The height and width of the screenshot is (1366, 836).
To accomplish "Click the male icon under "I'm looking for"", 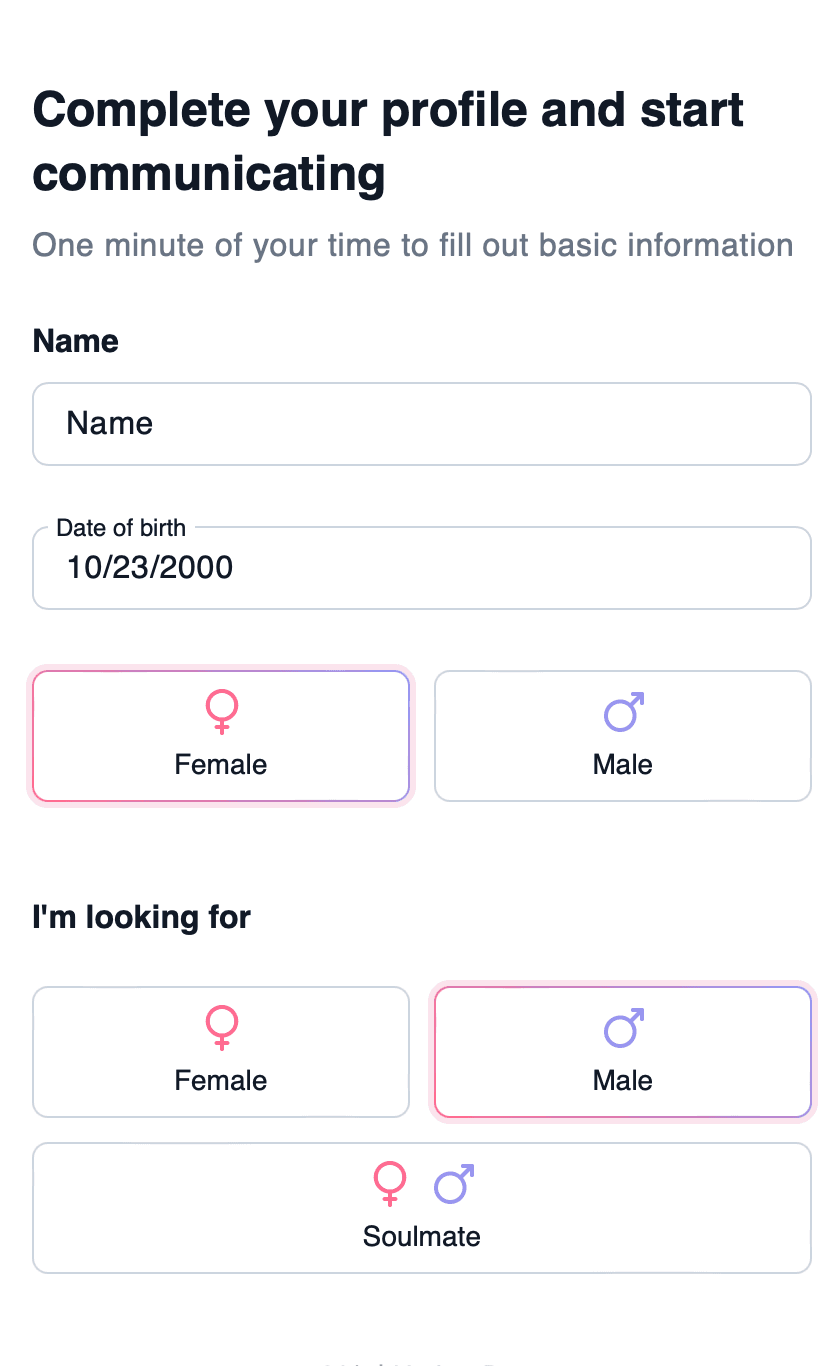I will pyautogui.click(x=622, y=1027).
